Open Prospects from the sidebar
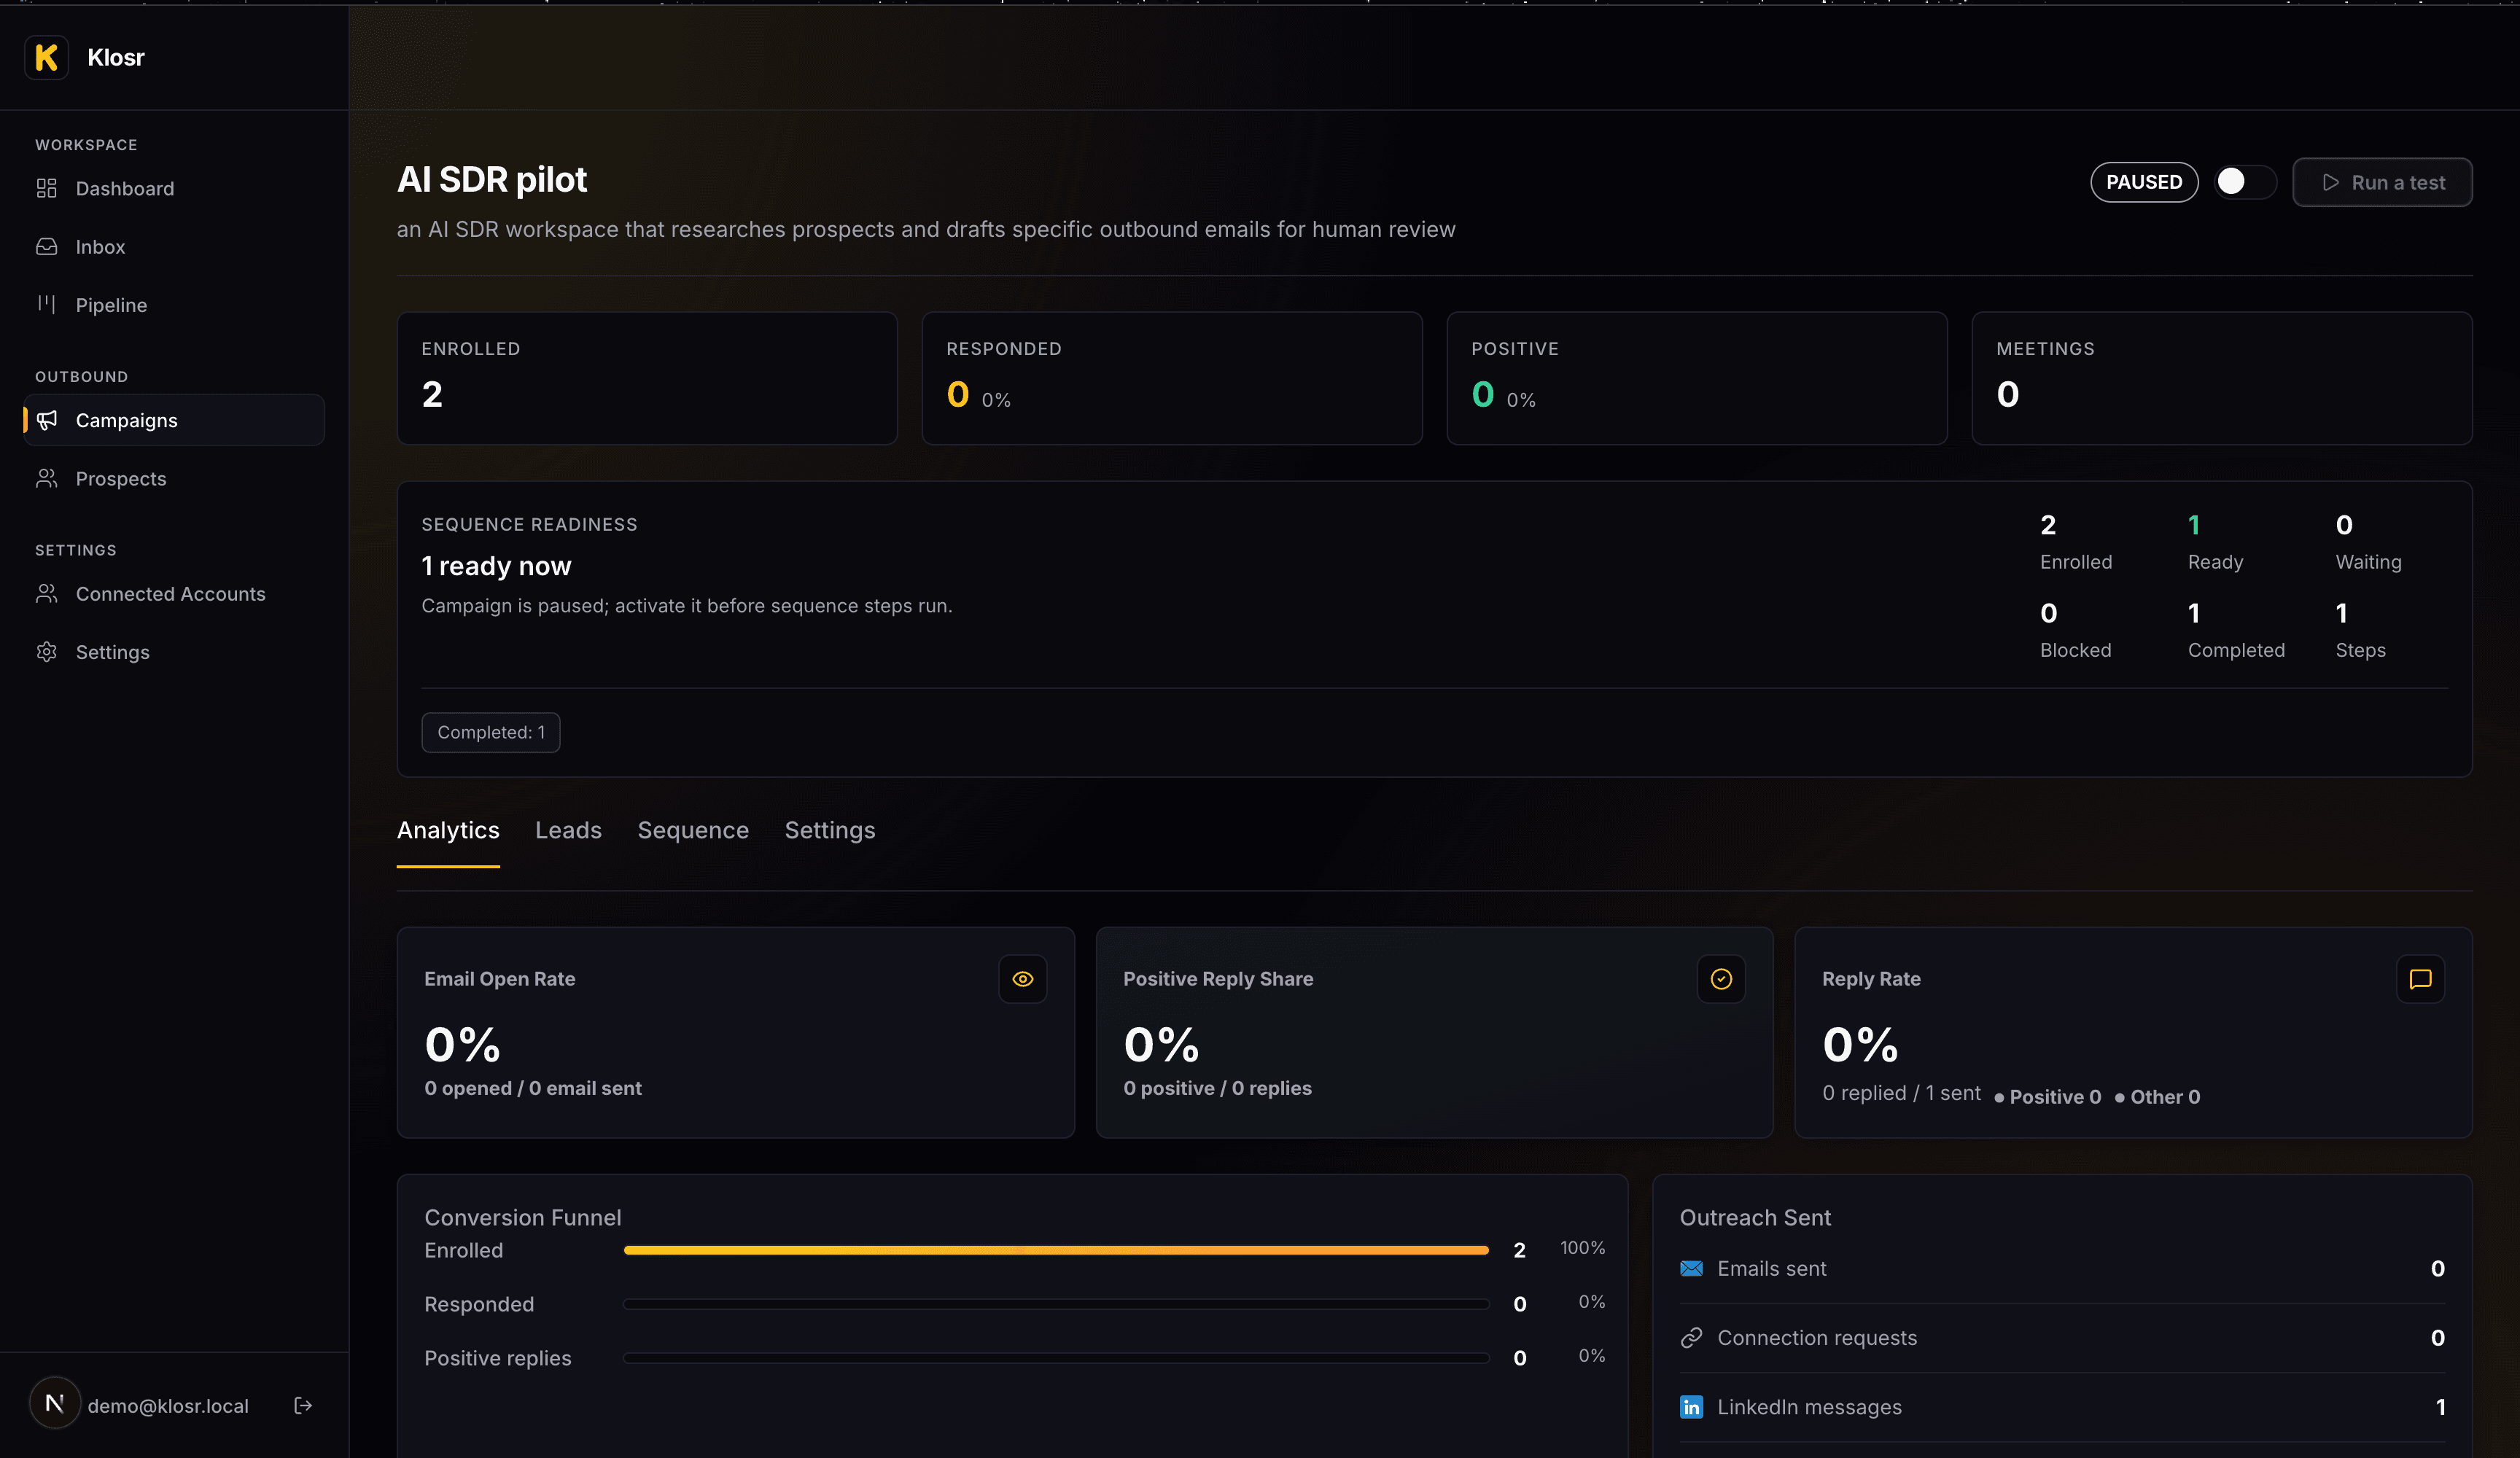Viewport: 2520px width, 1458px height. point(174,478)
